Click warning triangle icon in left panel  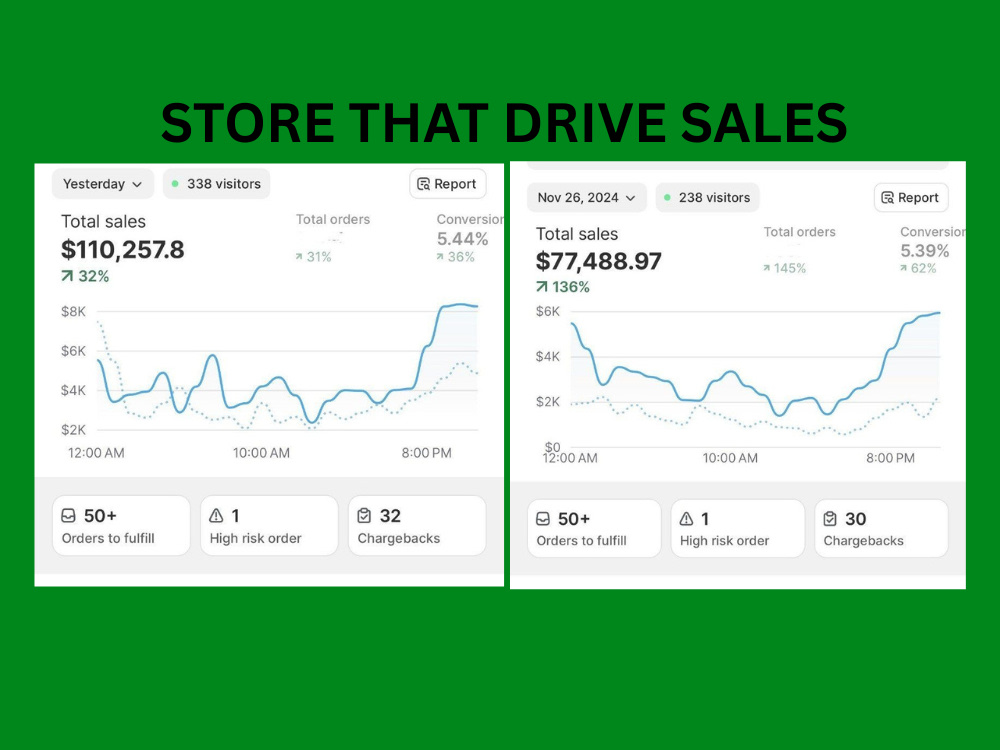(x=216, y=515)
